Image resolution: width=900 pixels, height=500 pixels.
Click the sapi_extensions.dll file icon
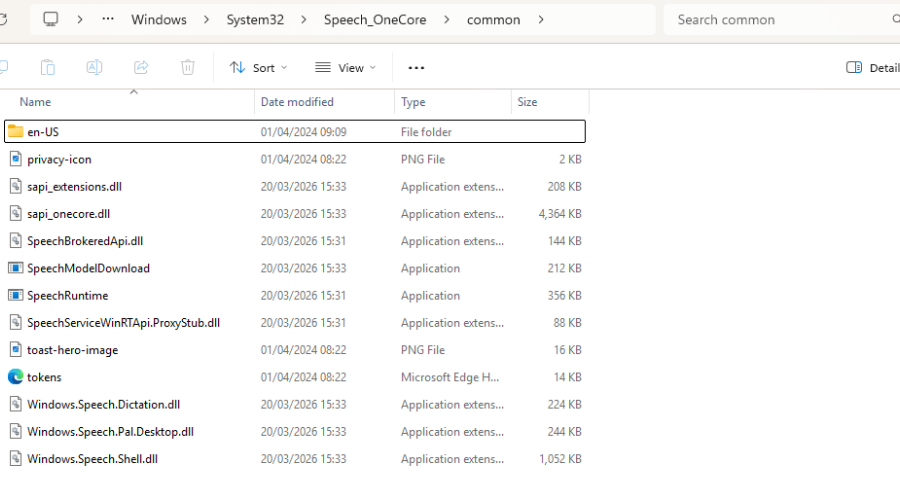15,187
